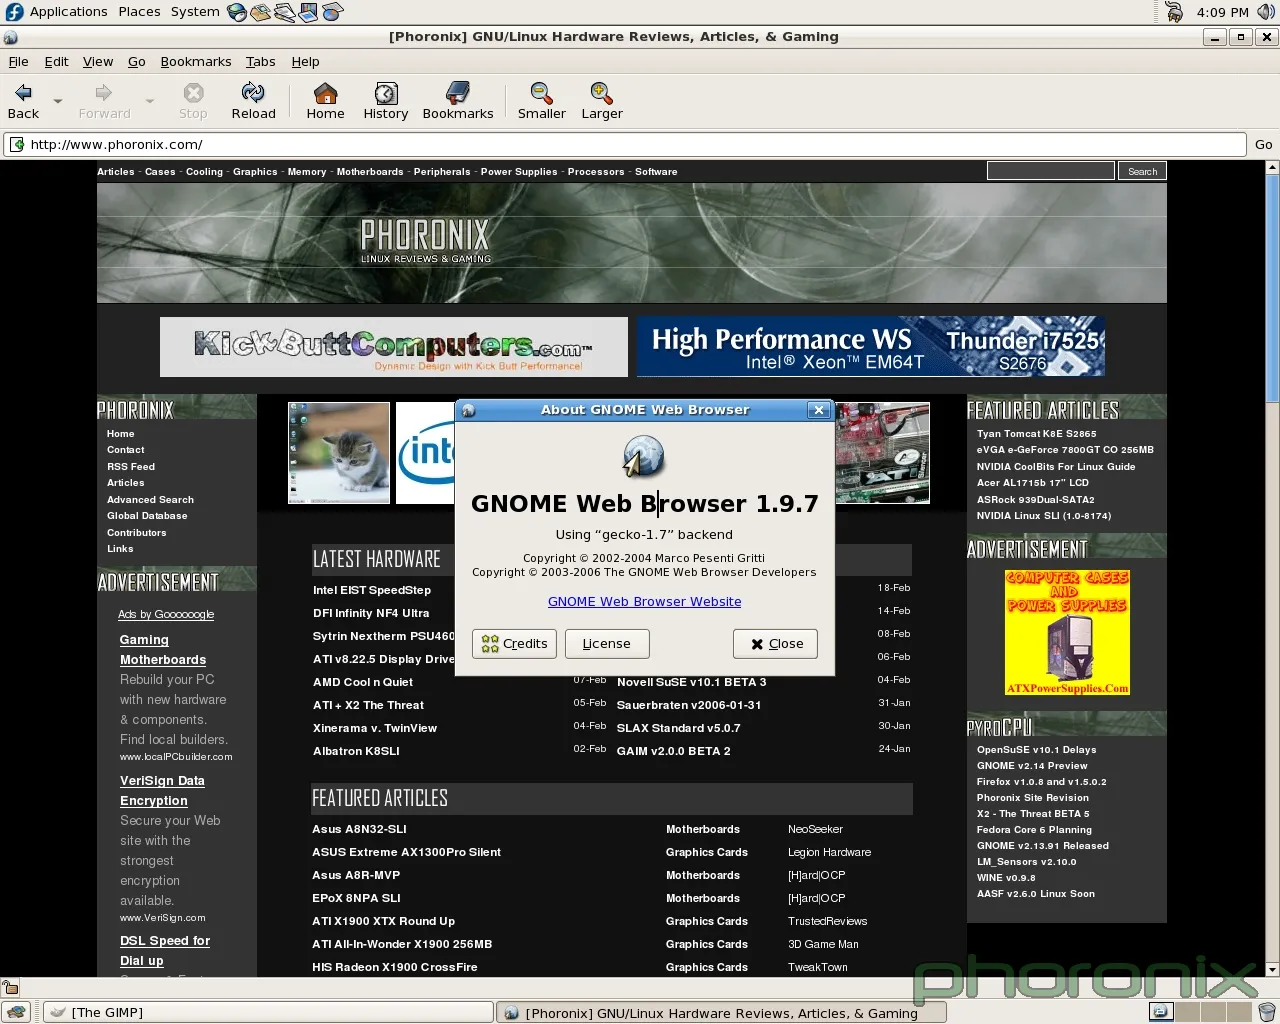1280x1024 pixels.
Task: Click the site icon in address bar
Action: 17,144
